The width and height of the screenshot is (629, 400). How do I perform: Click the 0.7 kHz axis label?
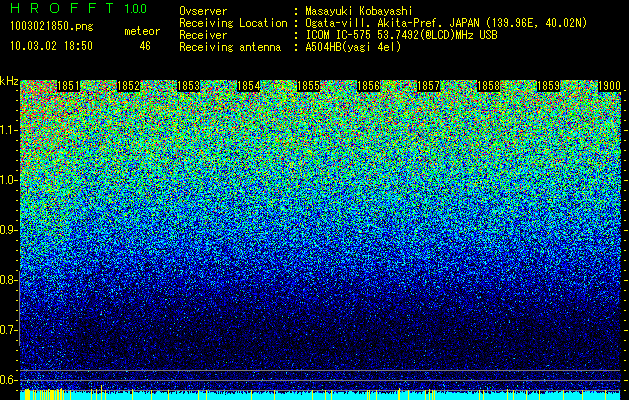(x=9, y=330)
